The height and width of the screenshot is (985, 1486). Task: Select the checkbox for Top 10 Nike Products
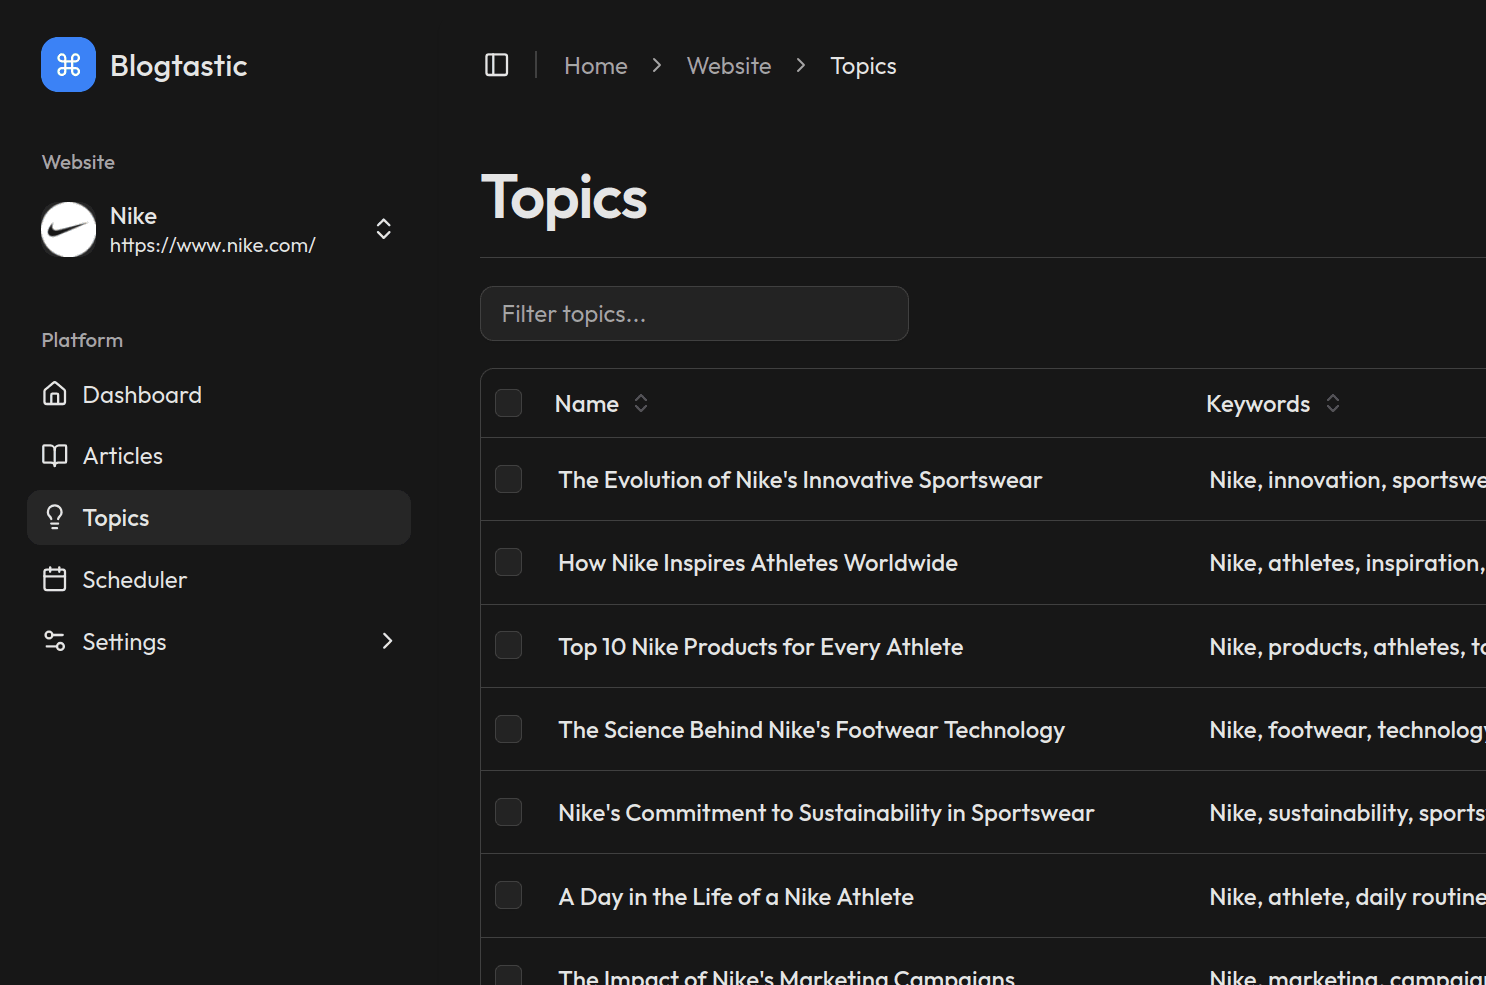[508, 645]
